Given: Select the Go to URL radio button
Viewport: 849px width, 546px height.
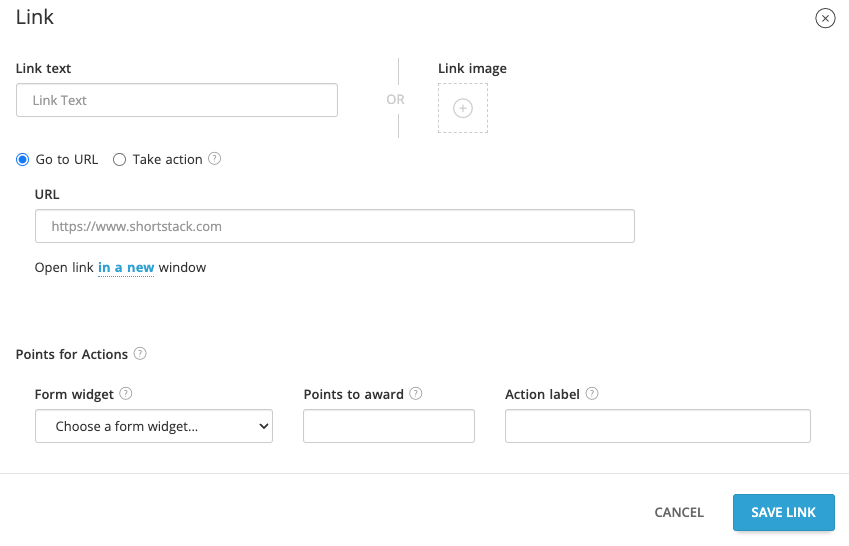Looking at the screenshot, I should pyautogui.click(x=22, y=160).
